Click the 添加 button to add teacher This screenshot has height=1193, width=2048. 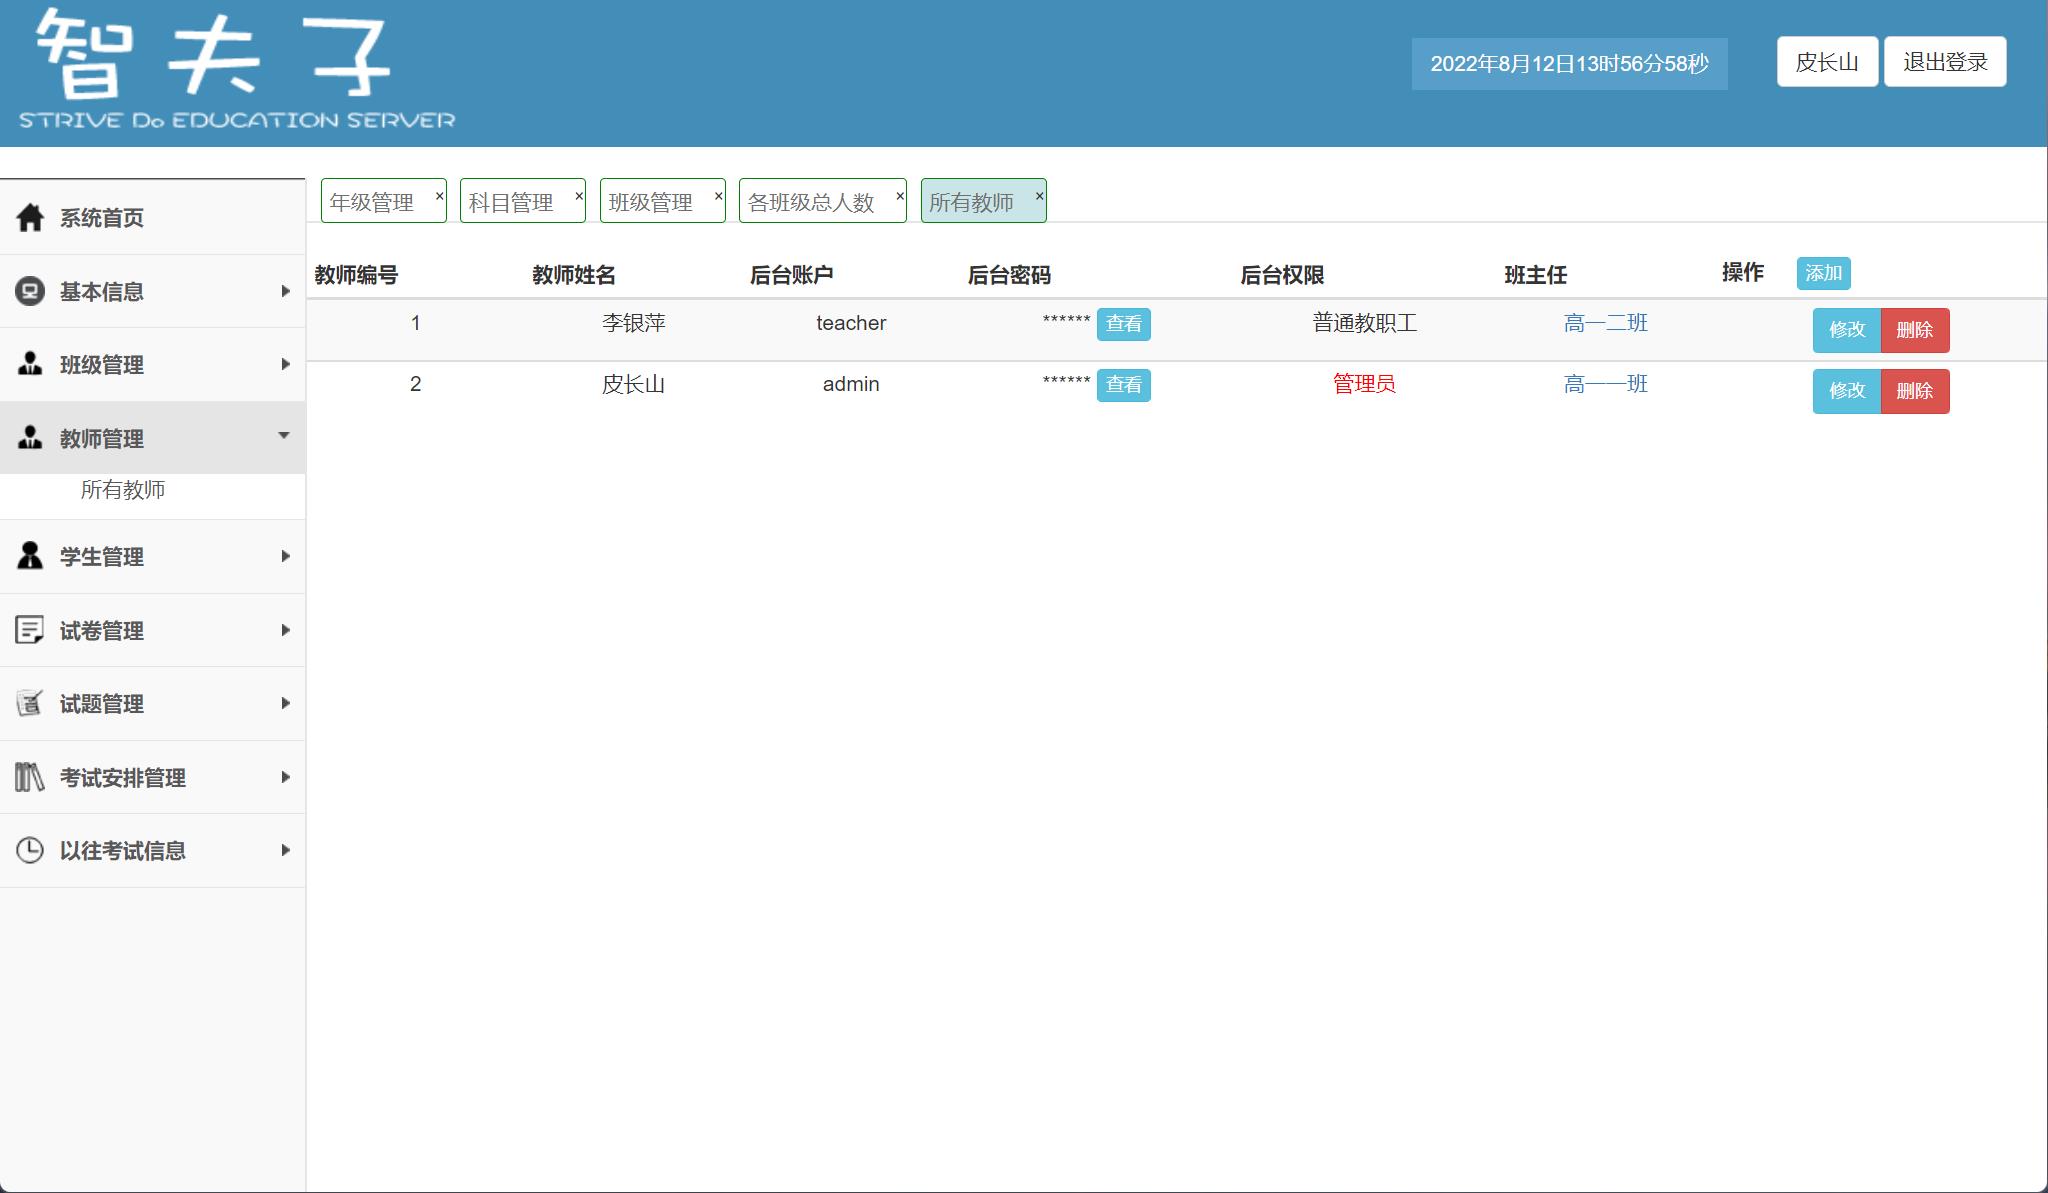[x=1824, y=273]
